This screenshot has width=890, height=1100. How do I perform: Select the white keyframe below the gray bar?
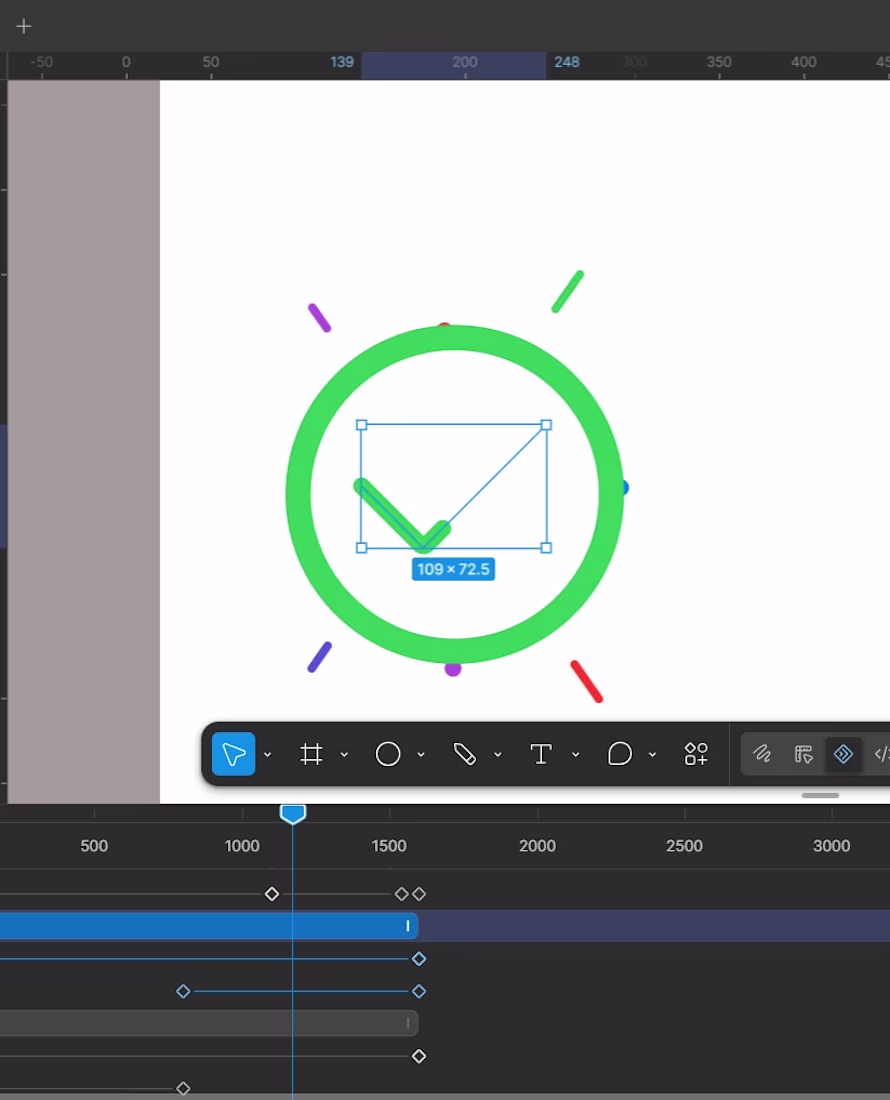coord(419,1056)
